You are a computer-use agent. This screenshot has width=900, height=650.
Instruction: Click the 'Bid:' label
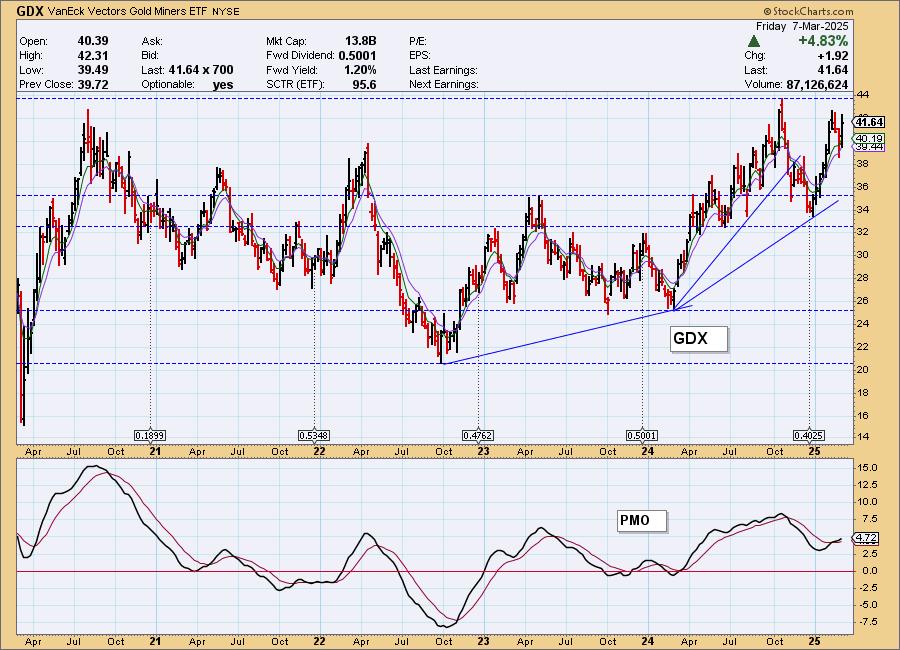point(150,56)
